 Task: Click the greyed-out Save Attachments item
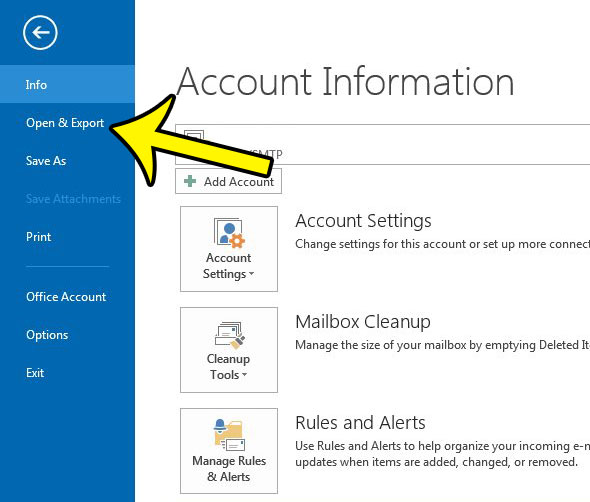pos(73,199)
